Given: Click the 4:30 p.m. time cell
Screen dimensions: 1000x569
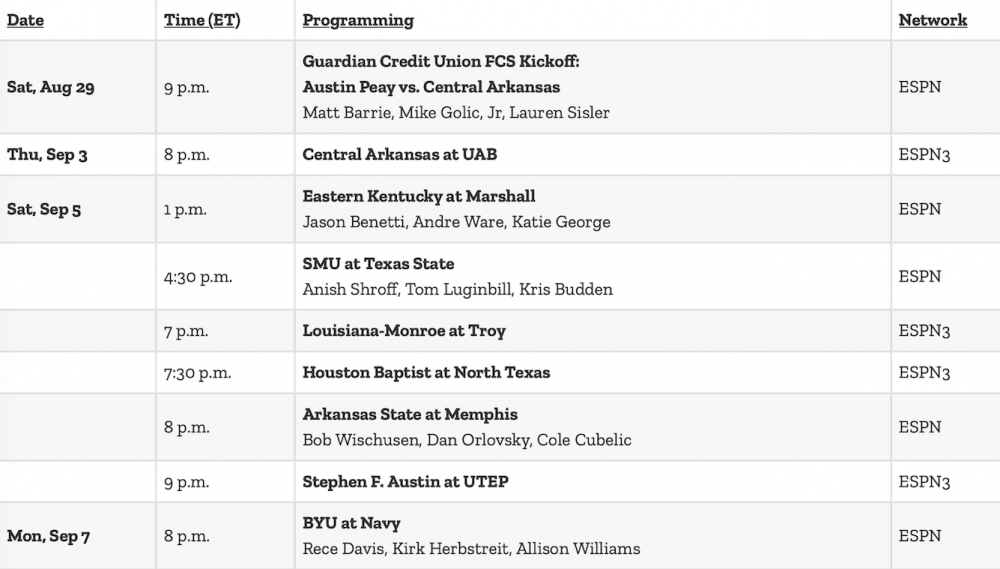Looking at the screenshot, I should 198,277.
